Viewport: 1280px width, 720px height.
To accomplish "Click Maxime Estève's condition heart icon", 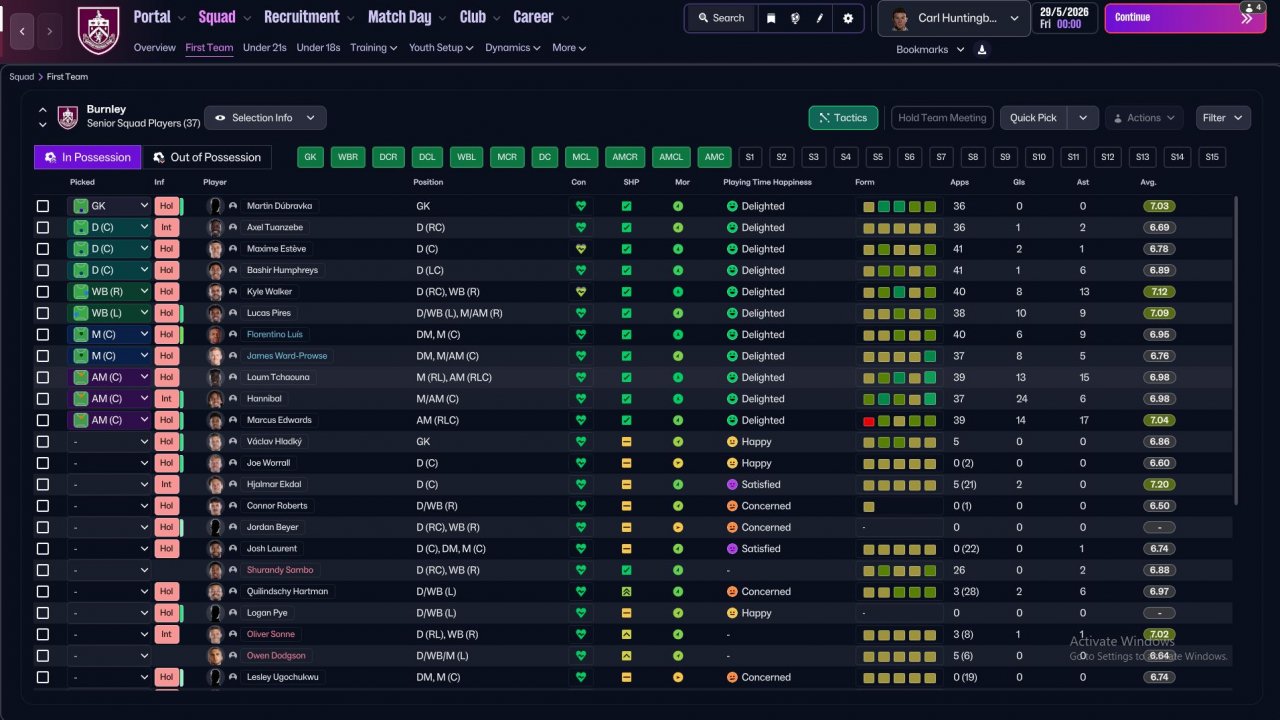I will pos(580,249).
